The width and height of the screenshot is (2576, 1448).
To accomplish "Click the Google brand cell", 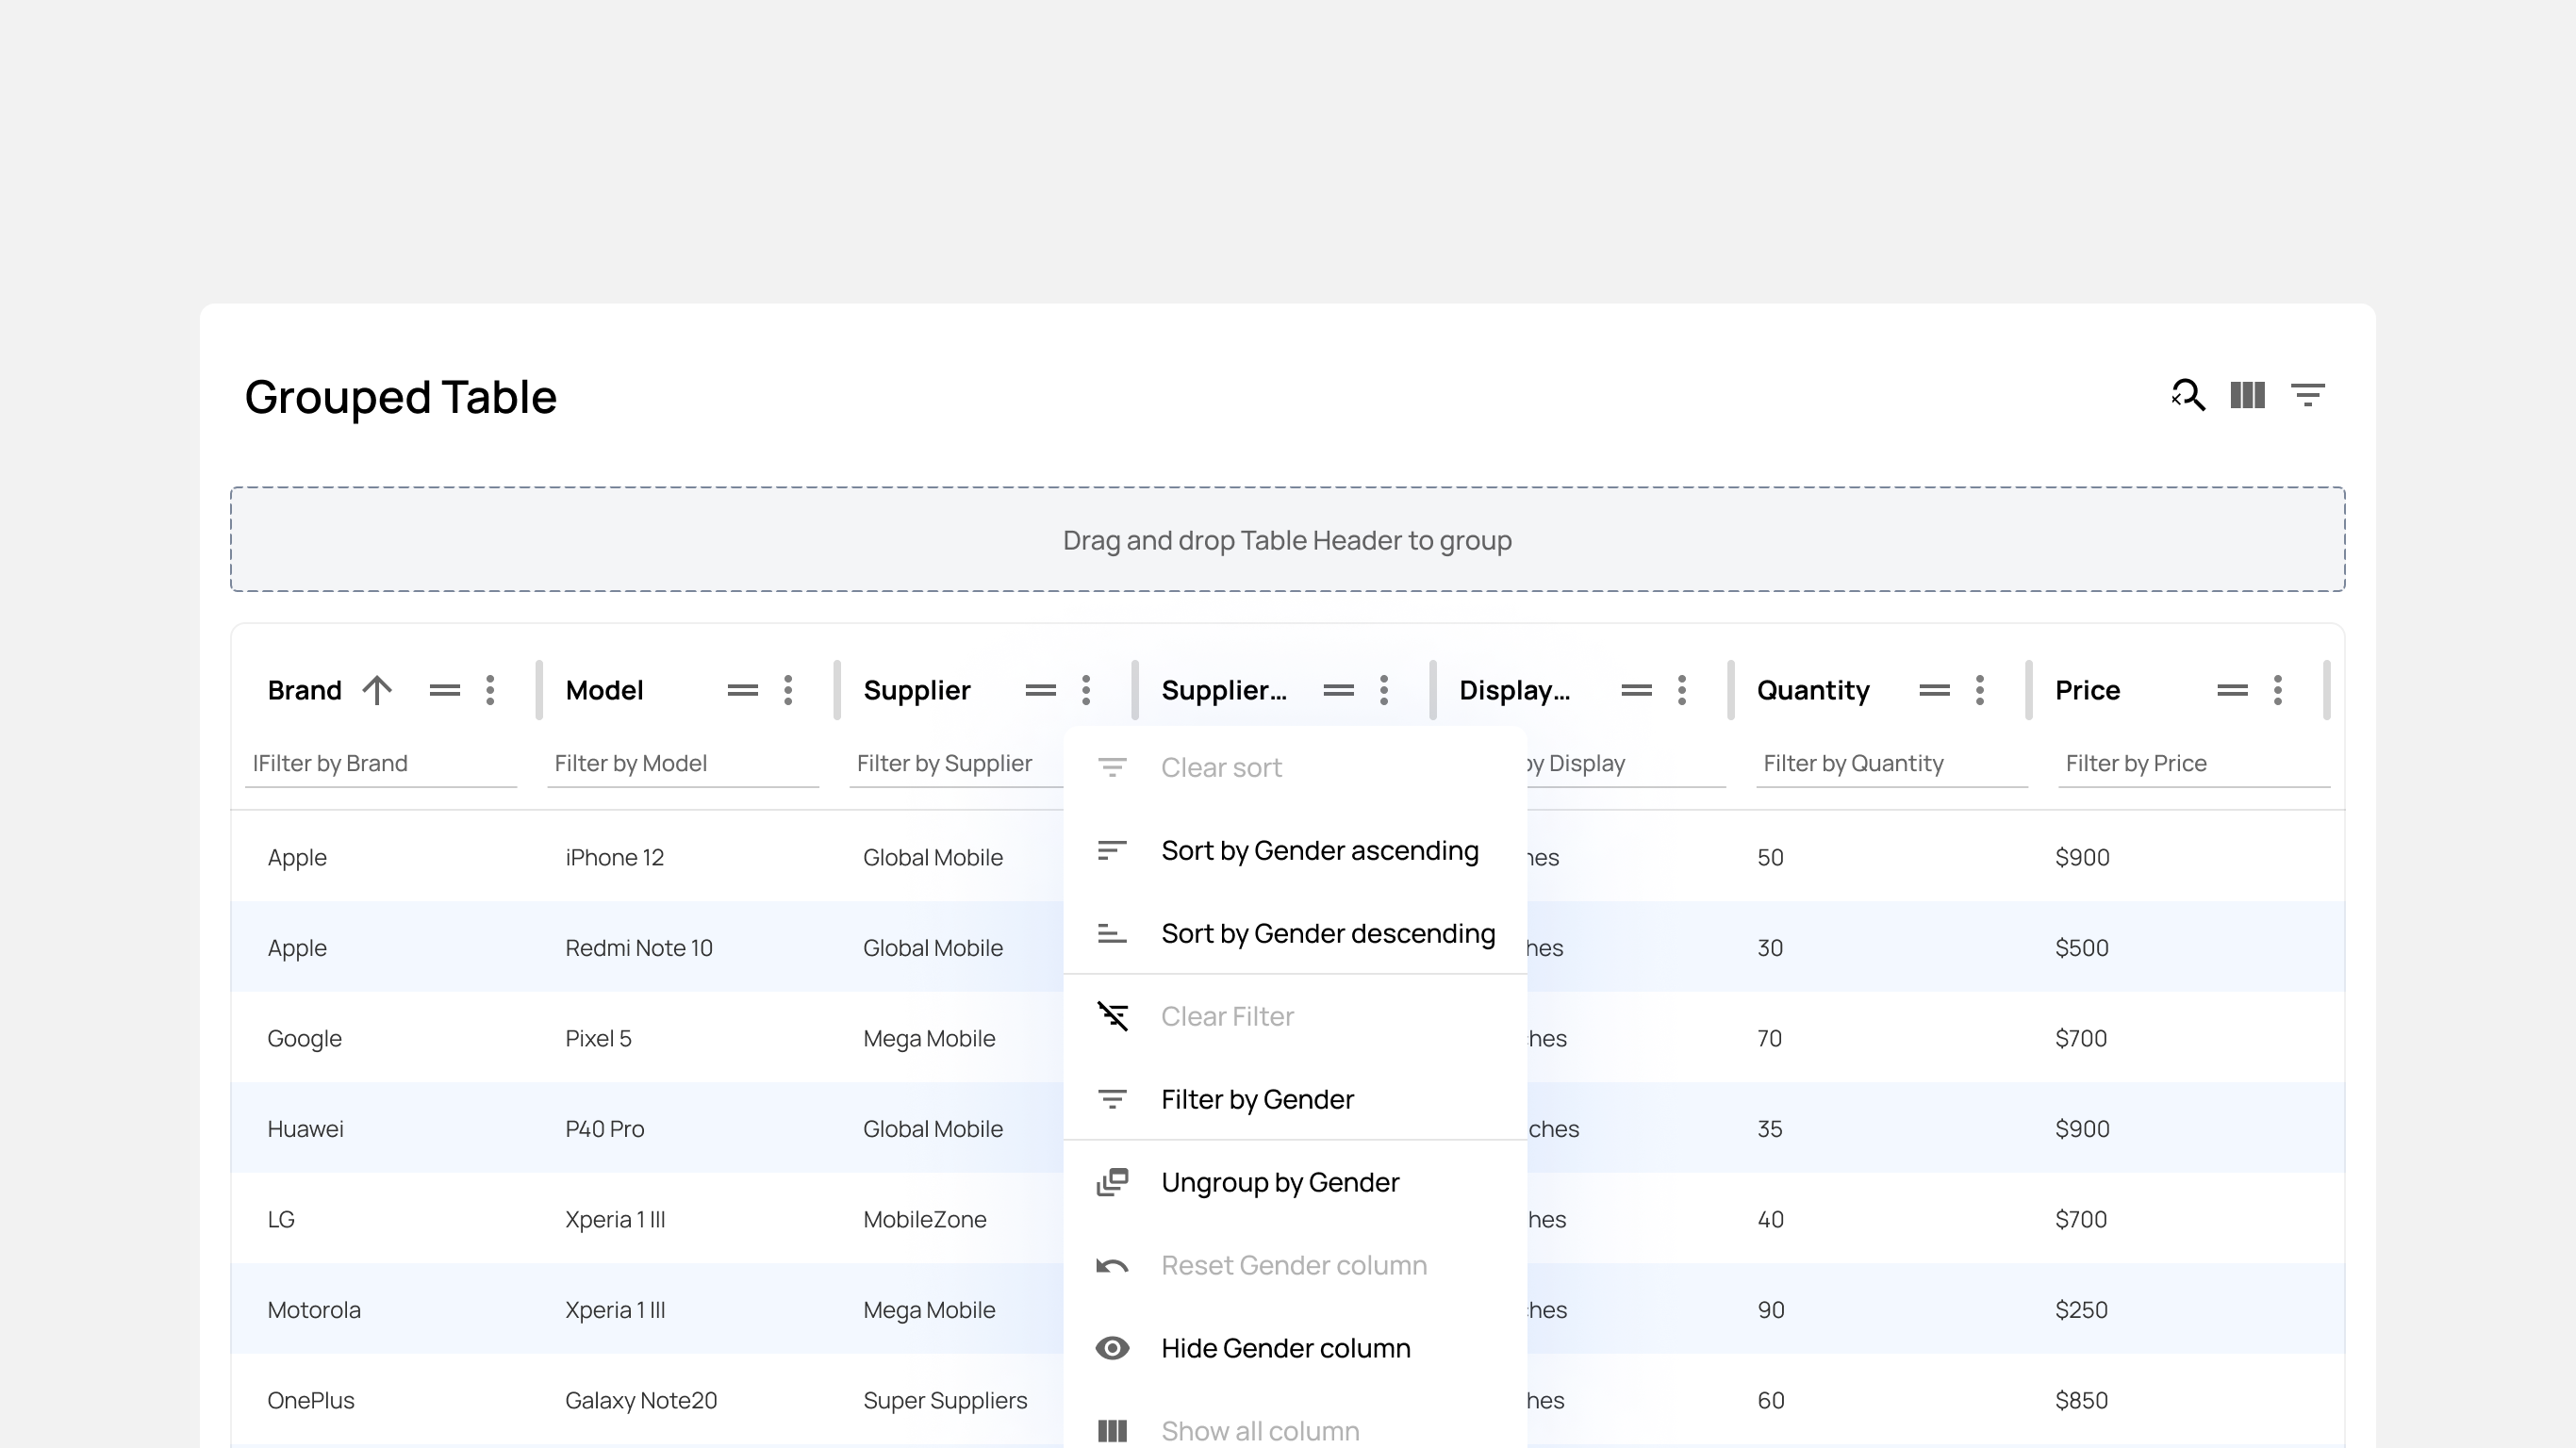I will pyautogui.click(x=304, y=1039).
